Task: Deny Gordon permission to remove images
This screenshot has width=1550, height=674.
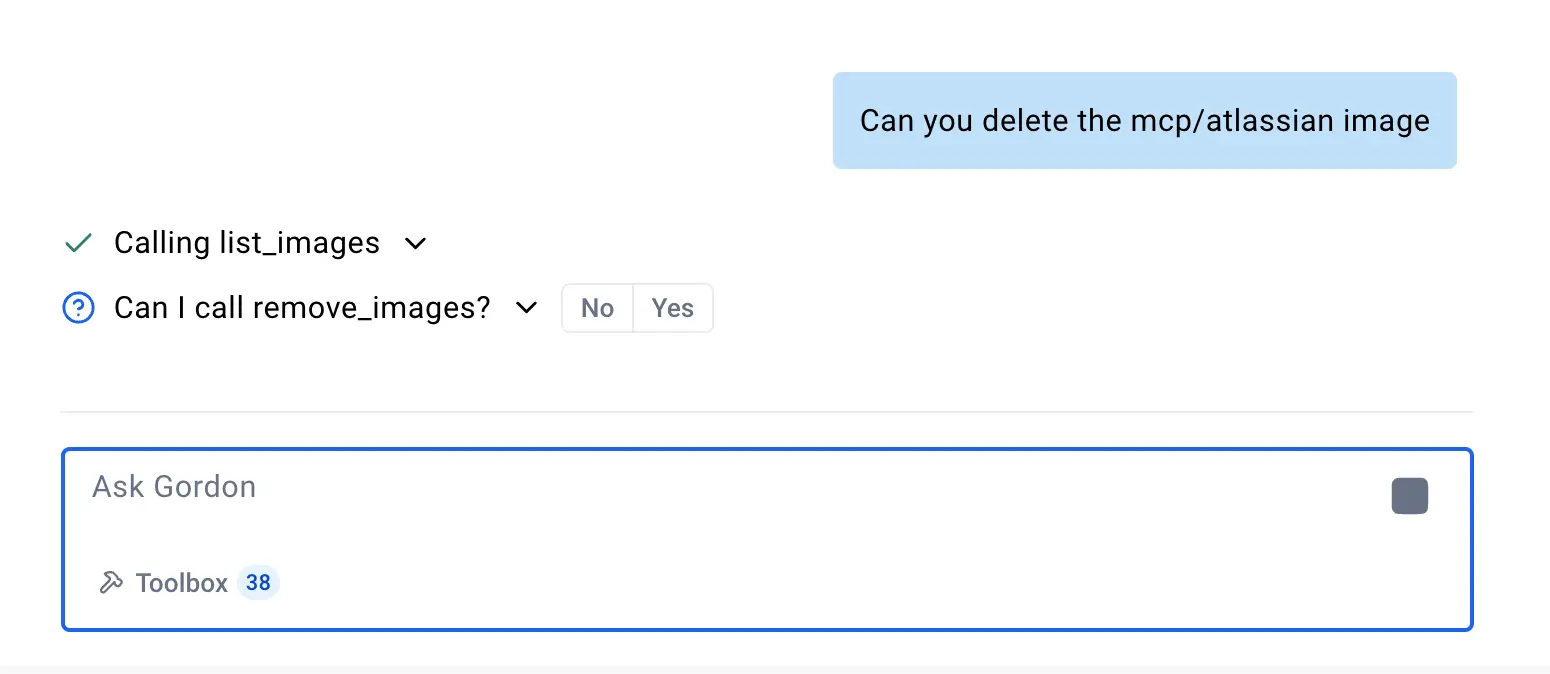Action: [x=596, y=308]
